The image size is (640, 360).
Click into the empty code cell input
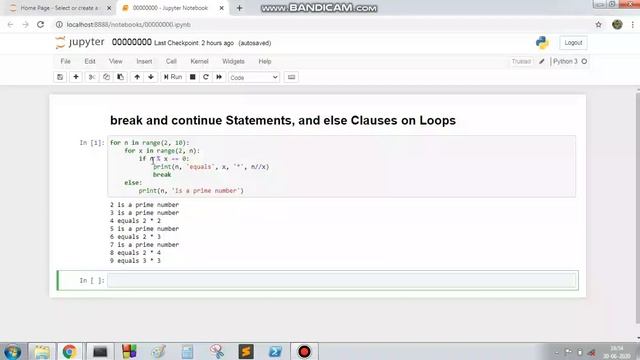[342, 280]
